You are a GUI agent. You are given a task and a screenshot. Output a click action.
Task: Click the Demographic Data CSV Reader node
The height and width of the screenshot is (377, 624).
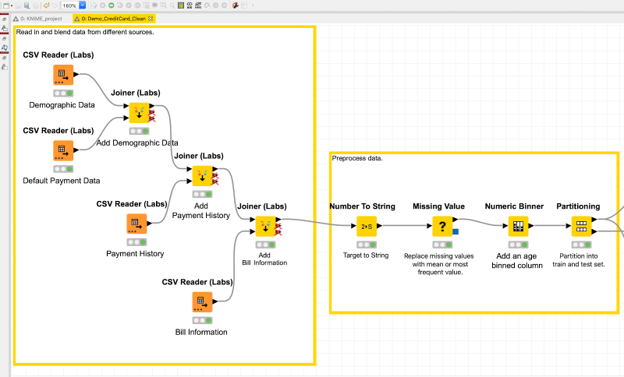click(x=63, y=75)
